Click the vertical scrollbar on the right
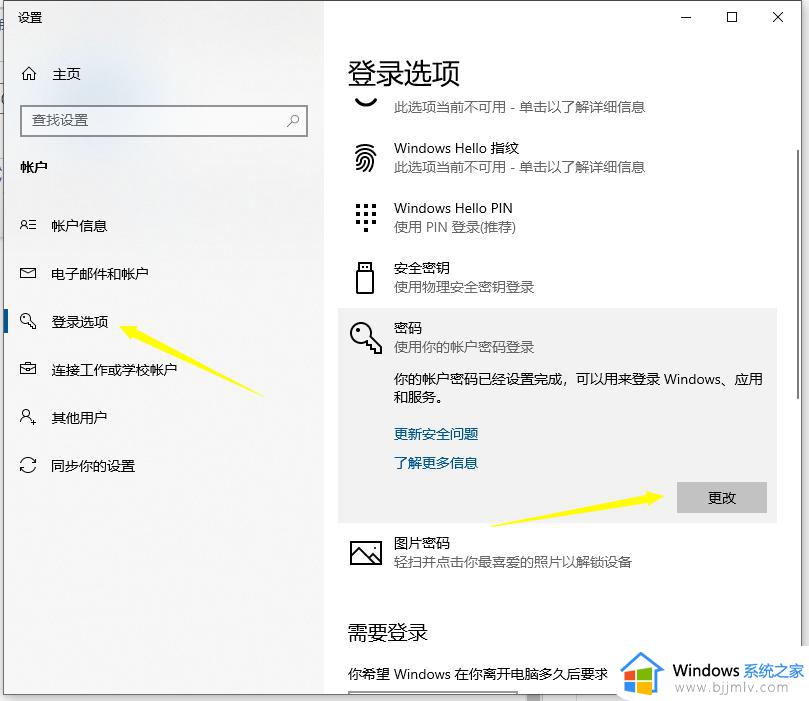The image size is (809, 701). click(x=798, y=273)
